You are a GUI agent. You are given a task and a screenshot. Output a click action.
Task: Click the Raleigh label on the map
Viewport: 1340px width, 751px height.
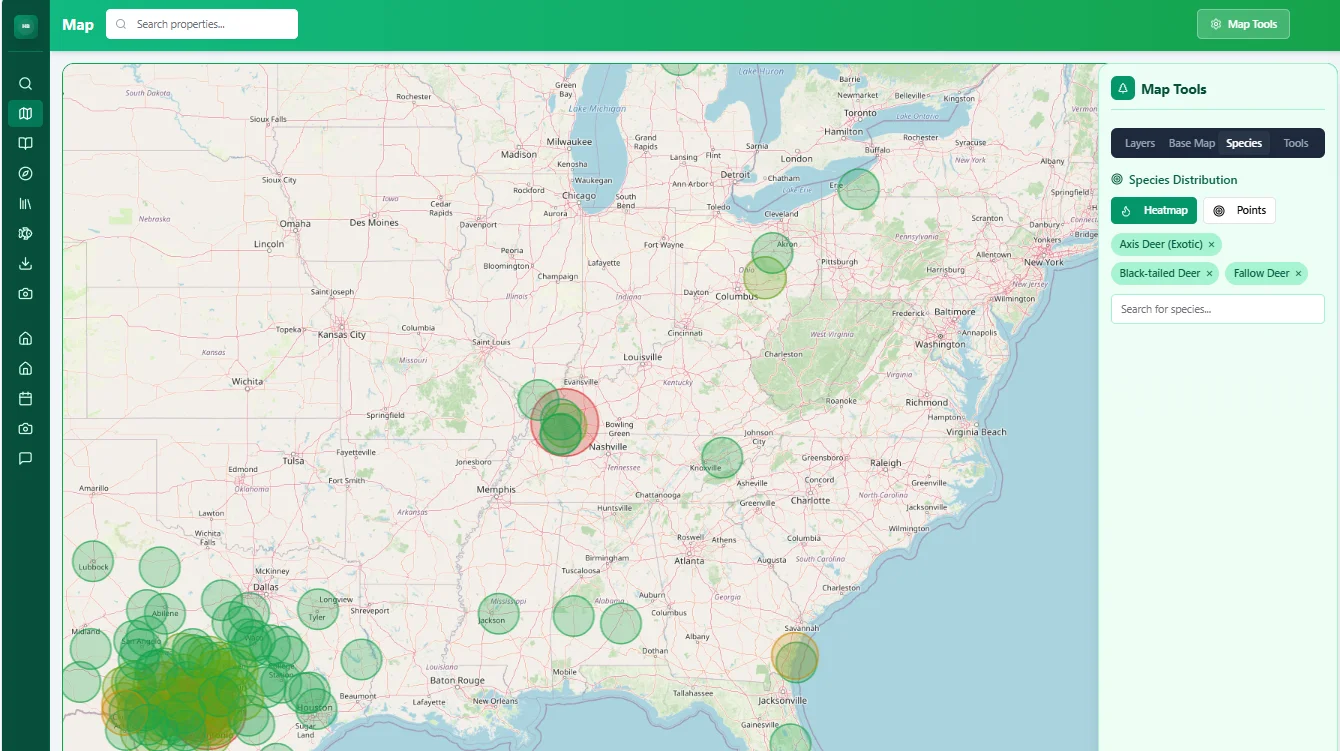tap(885, 463)
